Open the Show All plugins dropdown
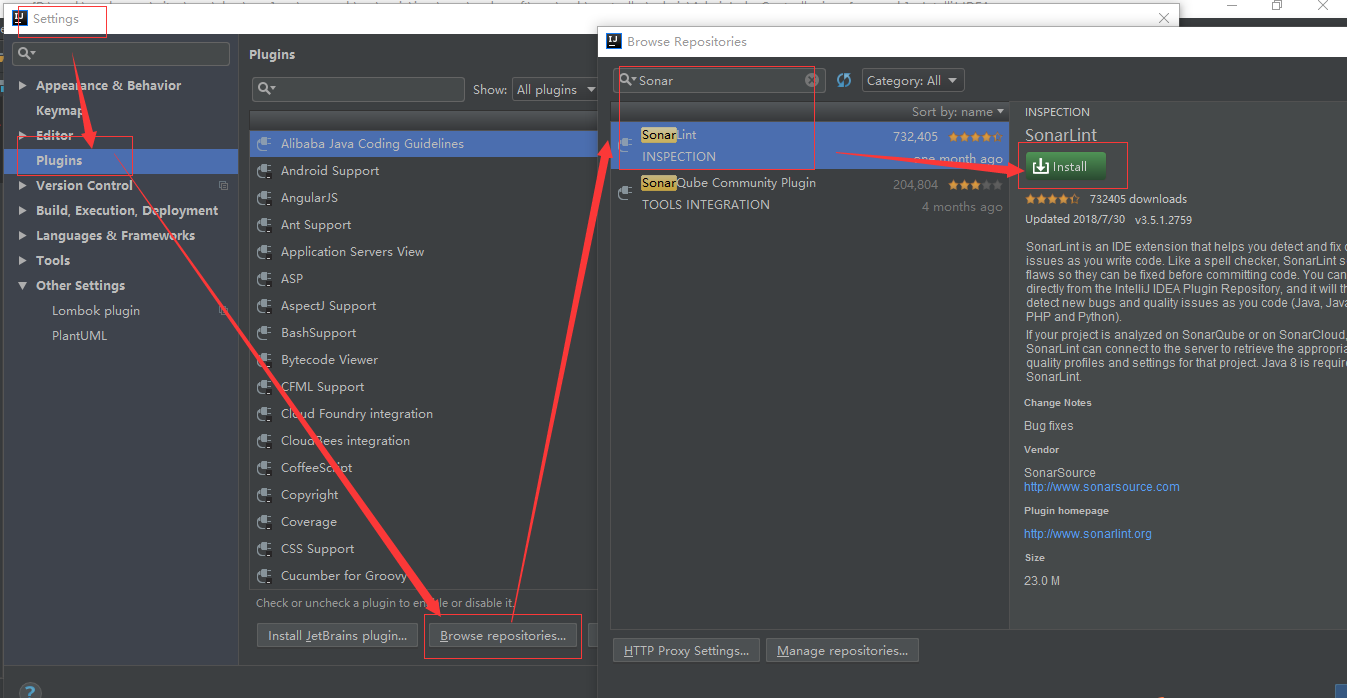Screen dimensions: 1347x698 (x=555, y=89)
